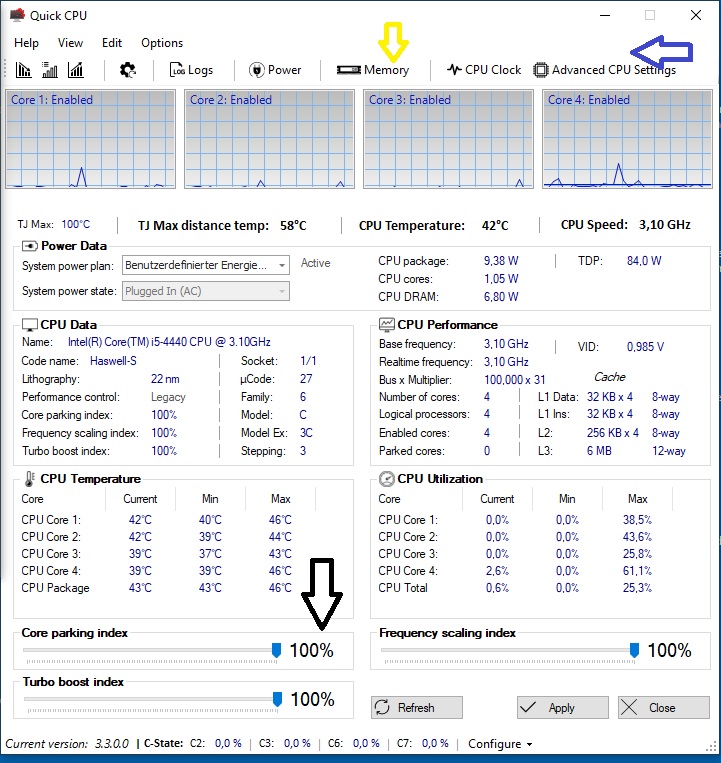721x763 pixels.
Task: Expand the System power plan dropdown
Action: coord(206,265)
